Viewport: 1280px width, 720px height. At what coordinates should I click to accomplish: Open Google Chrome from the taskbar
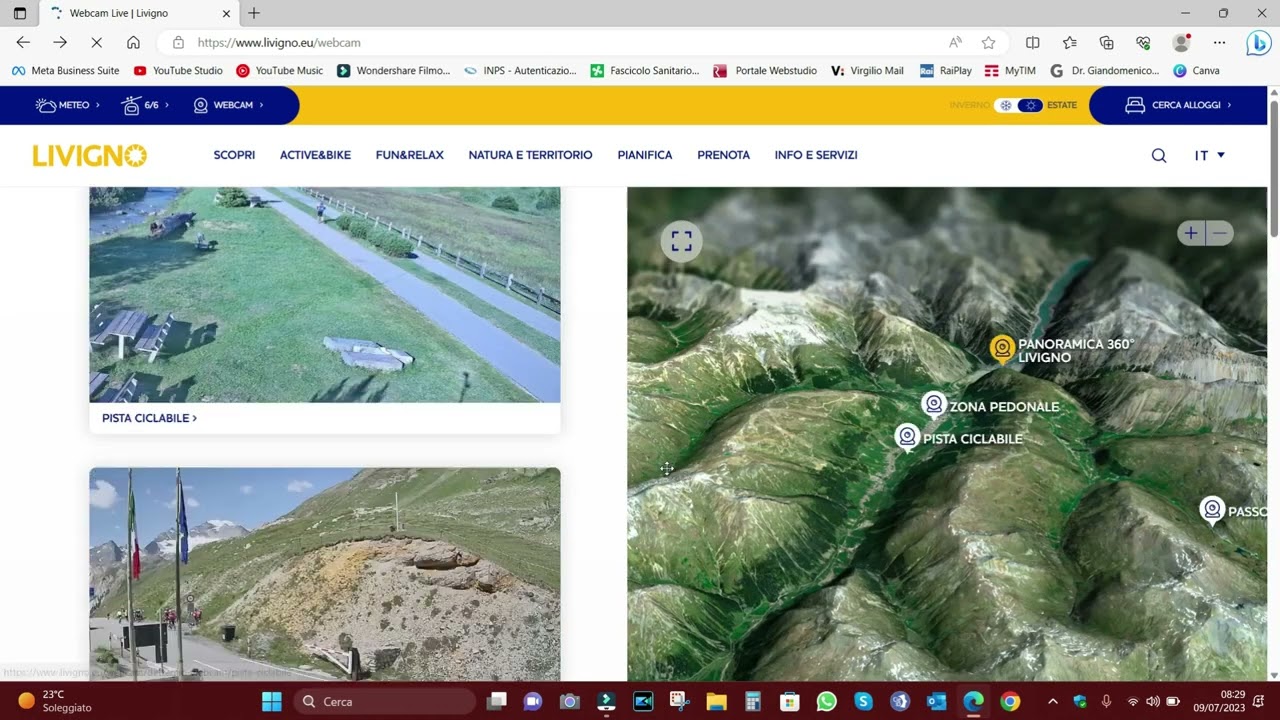[x=1010, y=701]
